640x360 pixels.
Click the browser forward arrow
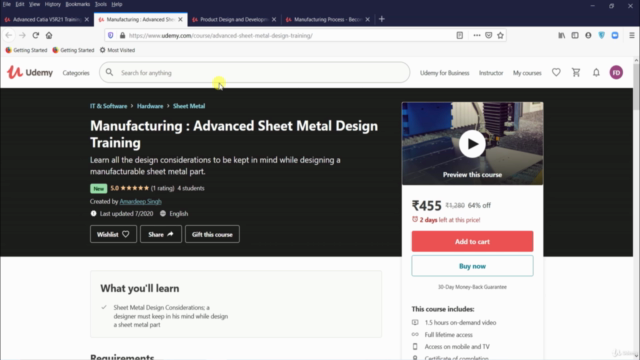(22, 36)
